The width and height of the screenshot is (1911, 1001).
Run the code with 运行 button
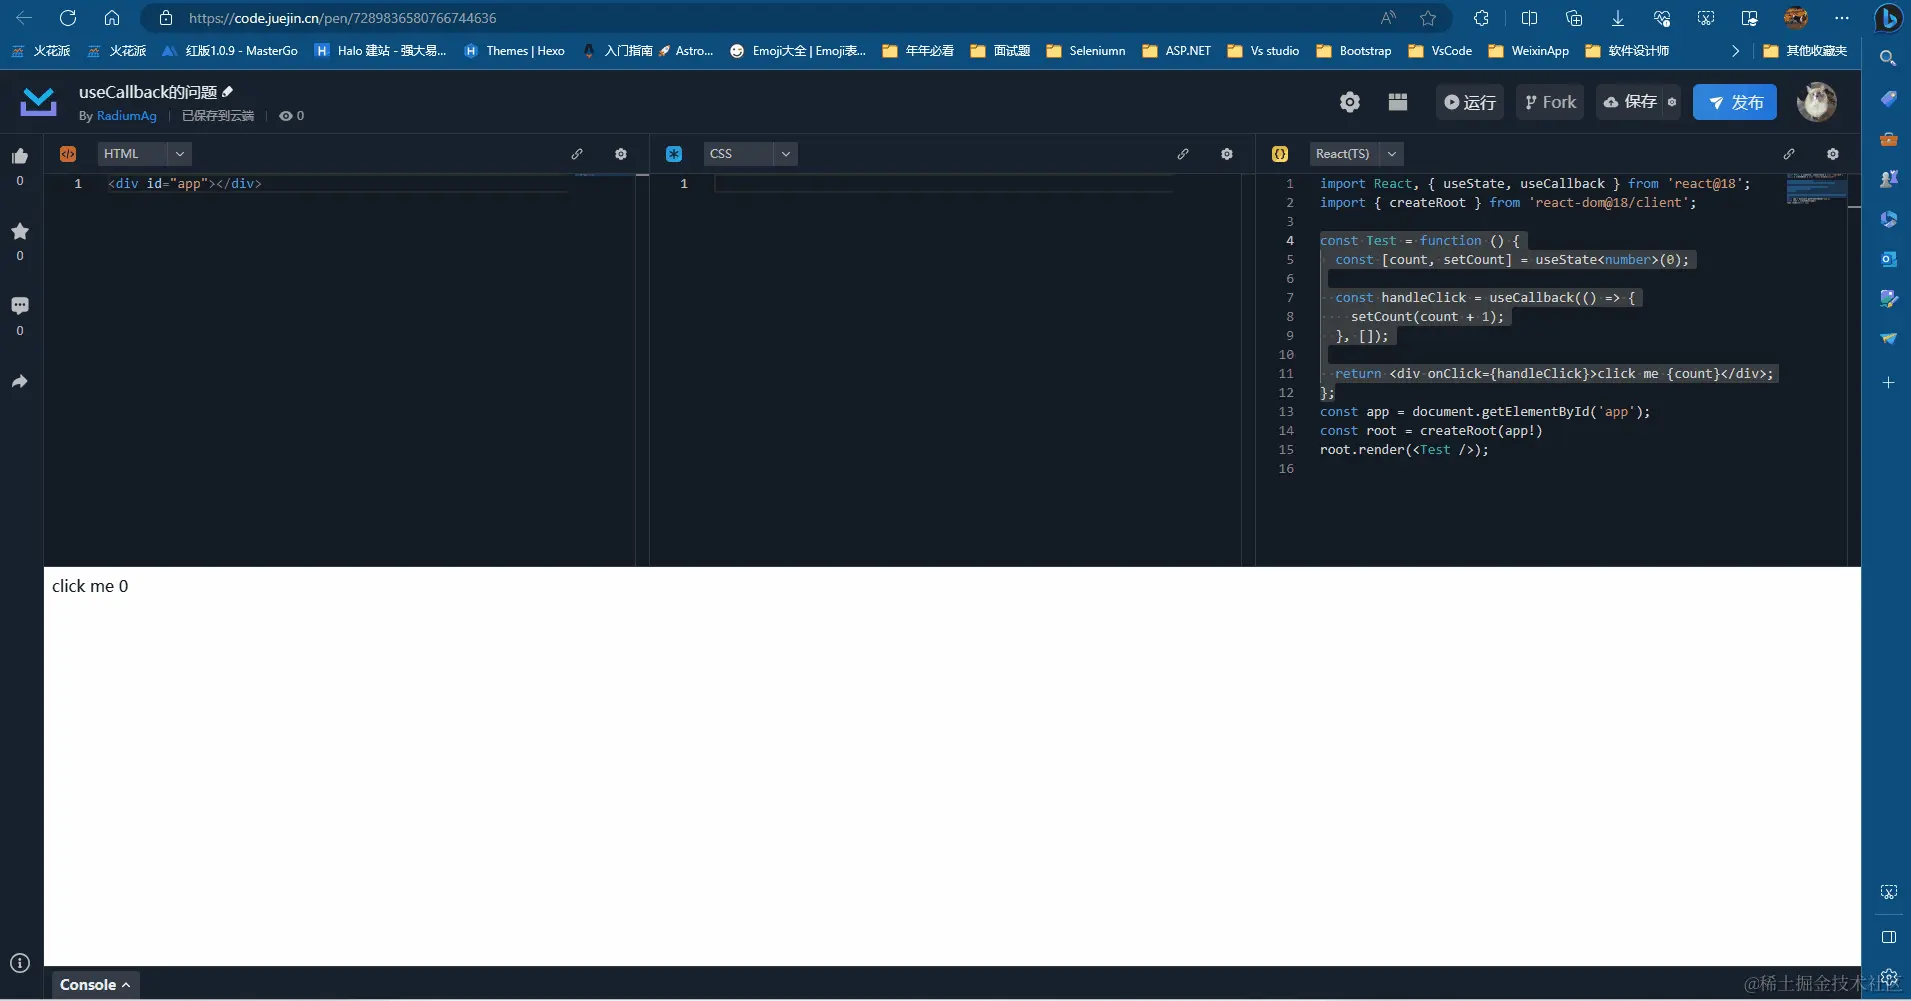click(x=1470, y=102)
